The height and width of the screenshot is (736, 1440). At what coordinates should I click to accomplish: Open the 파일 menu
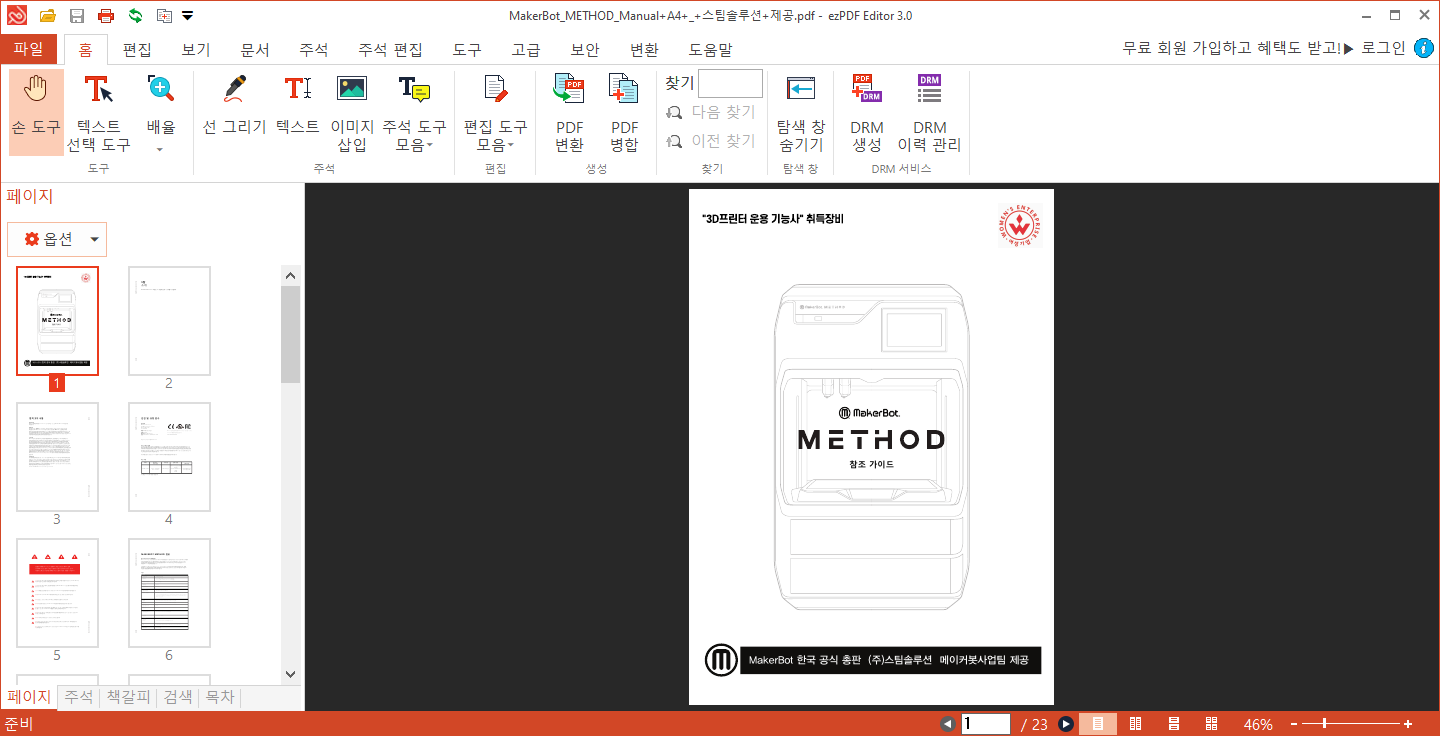point(29,48)
